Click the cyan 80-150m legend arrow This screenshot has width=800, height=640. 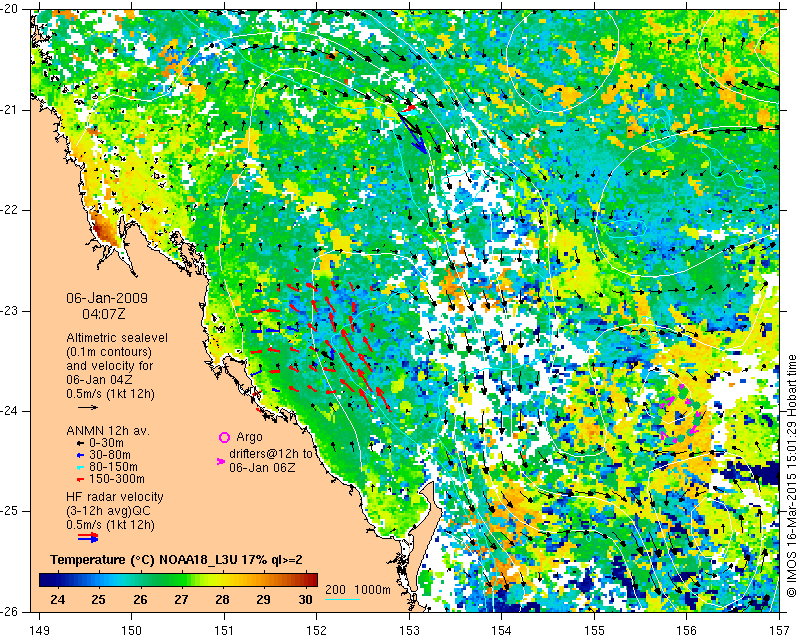pyautogui.click(x=80, y=467)
